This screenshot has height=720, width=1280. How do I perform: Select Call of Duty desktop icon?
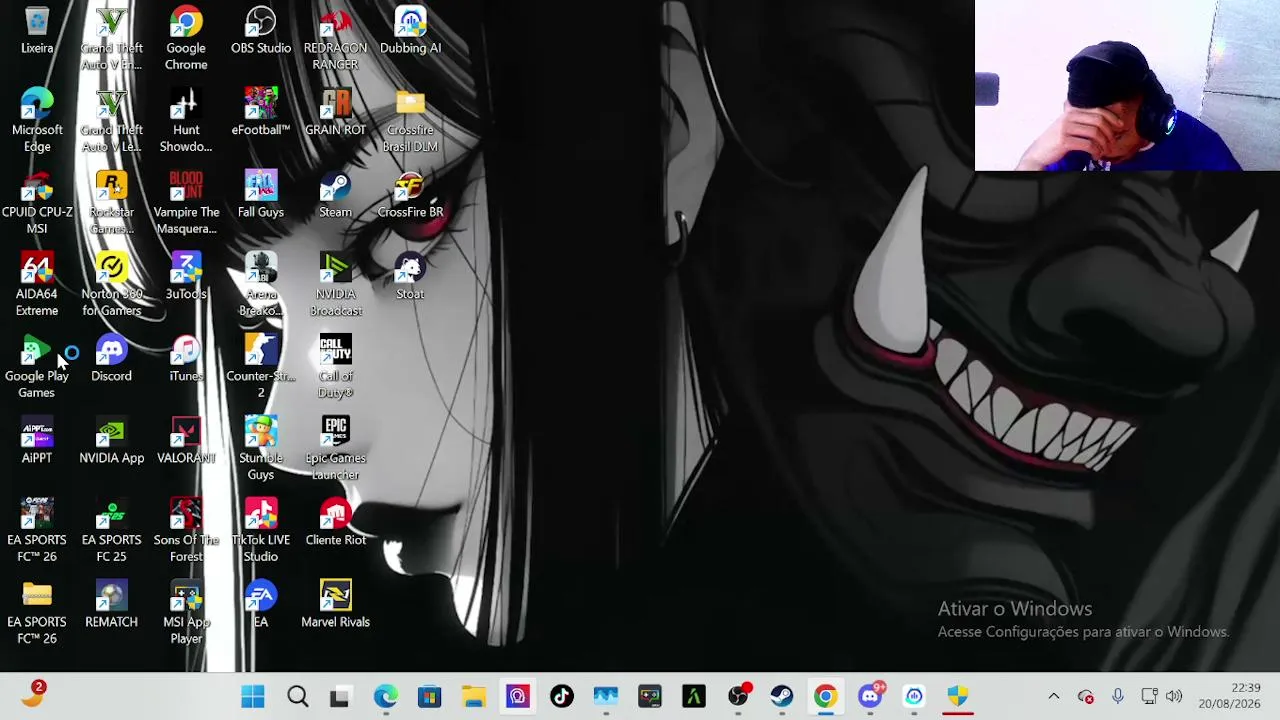tap(335, 367)
